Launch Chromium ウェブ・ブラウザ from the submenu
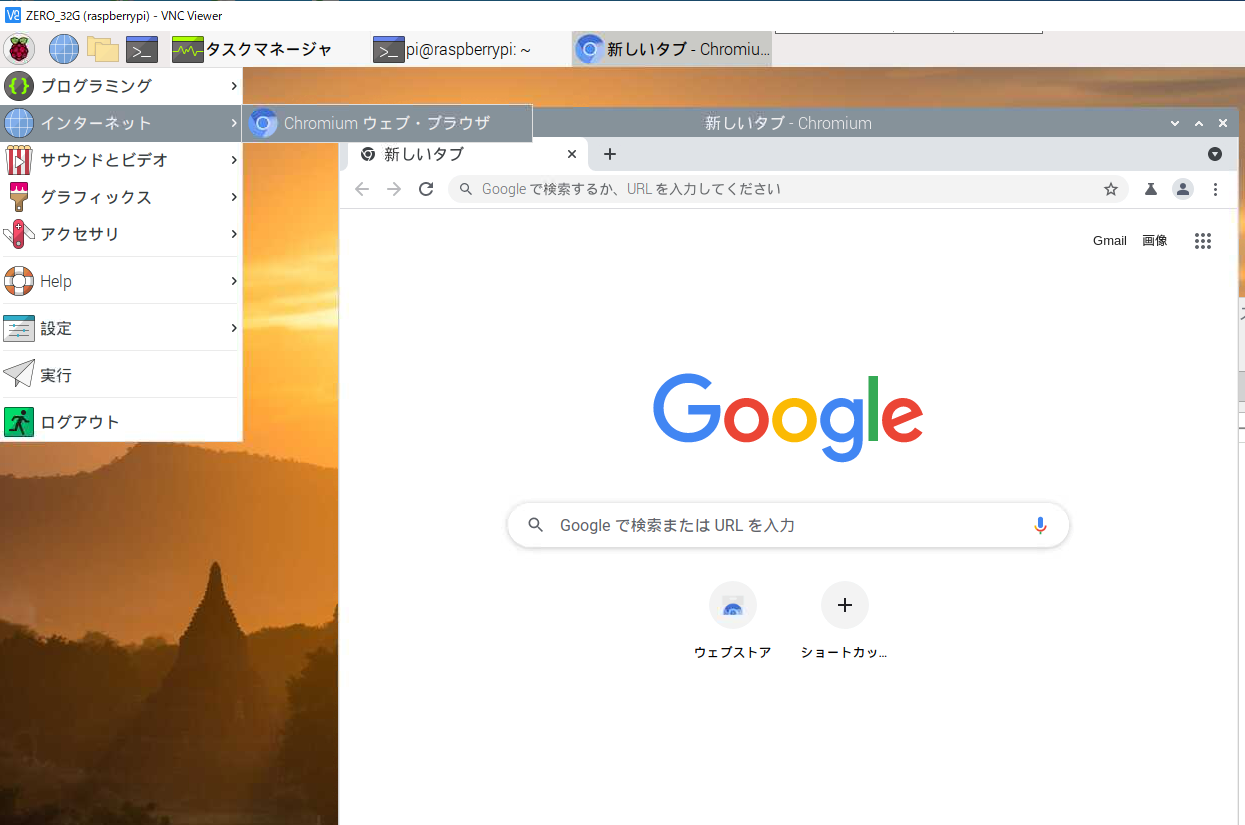Screen dimensions: 1245x825 (386, 122)
